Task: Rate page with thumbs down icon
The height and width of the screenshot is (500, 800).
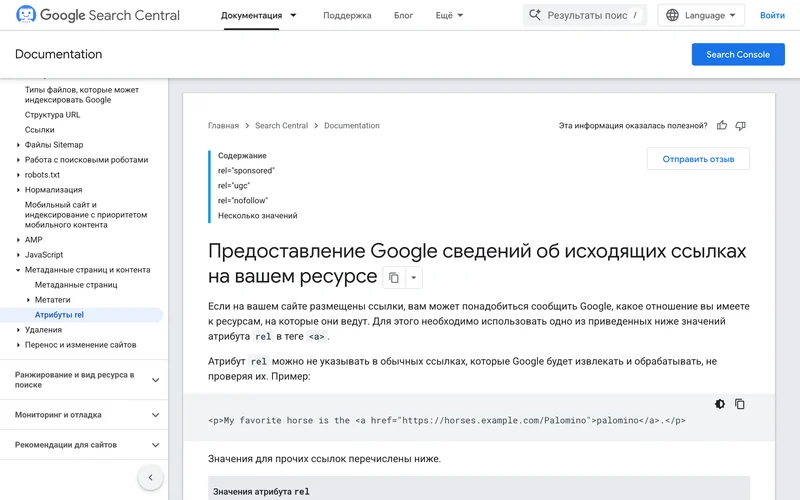Action: 740,126
